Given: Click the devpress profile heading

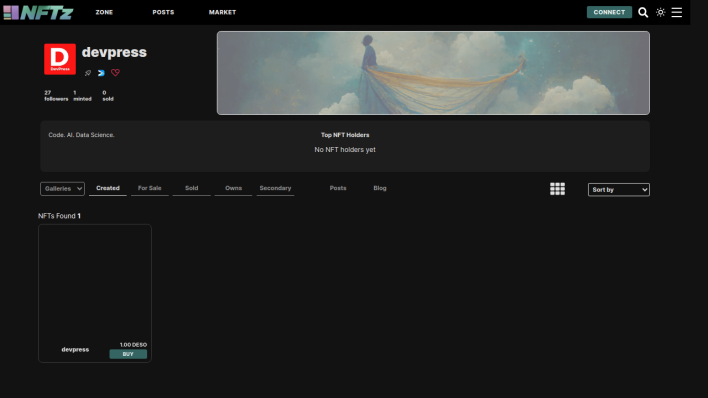Looking at the screenshot, I should tap(114, 52).
